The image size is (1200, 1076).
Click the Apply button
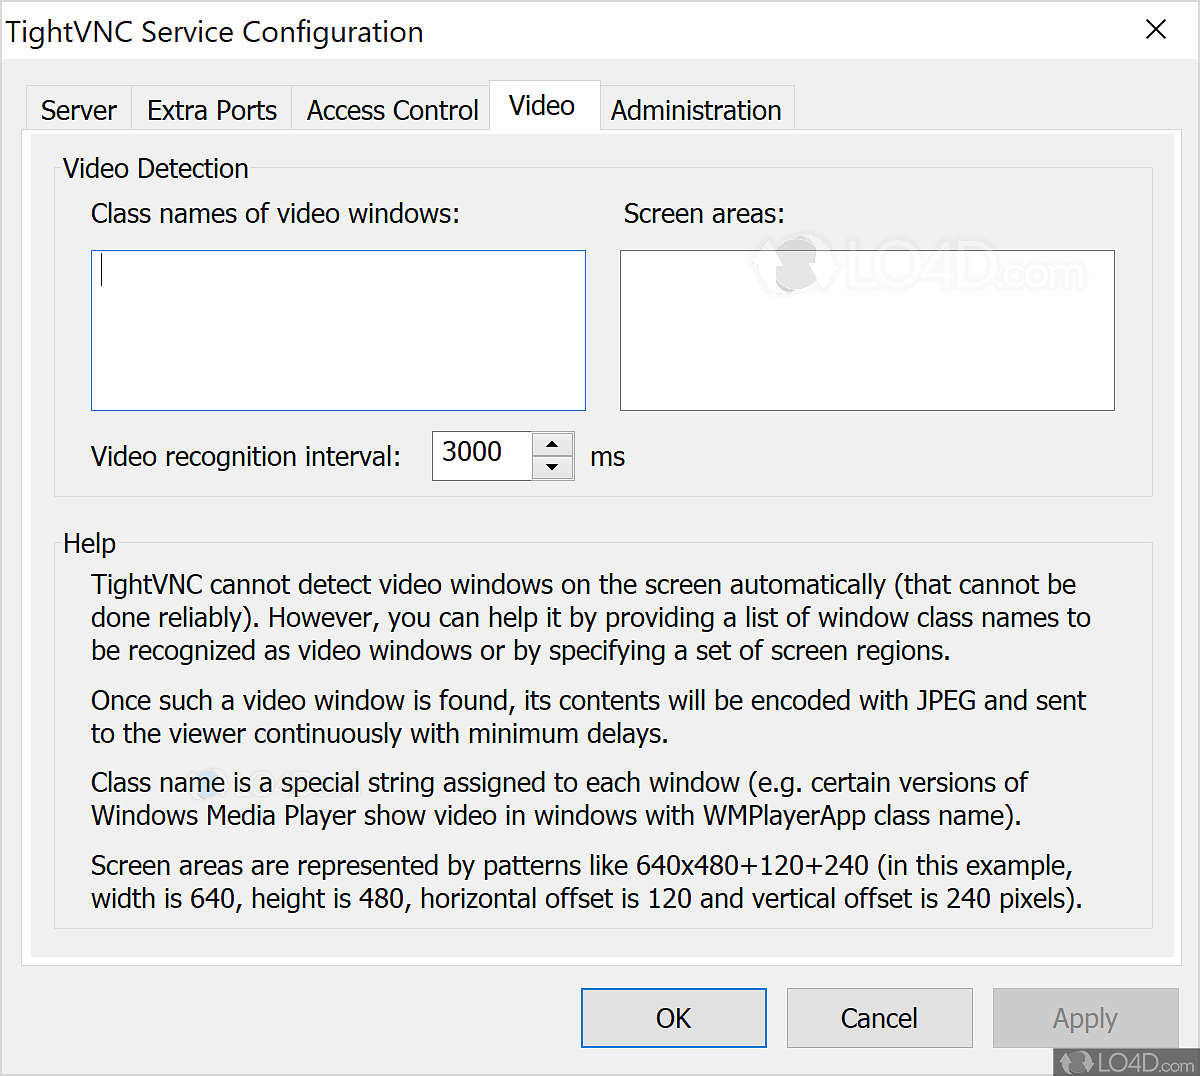pyautogui.click(x=1085, y=1018)
